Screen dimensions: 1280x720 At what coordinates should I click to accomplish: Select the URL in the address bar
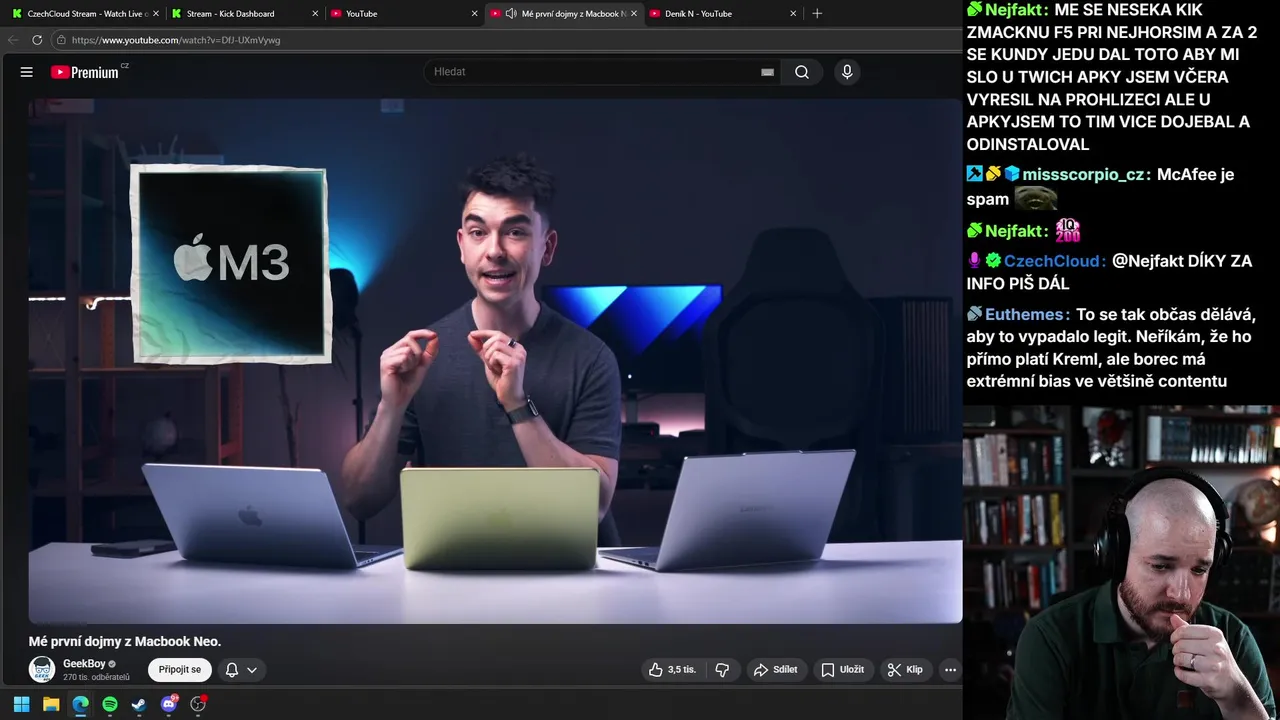pos(176,40)
